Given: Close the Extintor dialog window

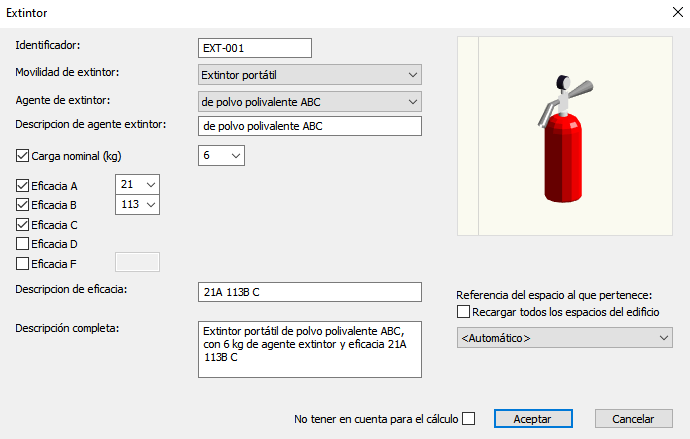Looking at the screenshot, I should (x=667, y=13).
